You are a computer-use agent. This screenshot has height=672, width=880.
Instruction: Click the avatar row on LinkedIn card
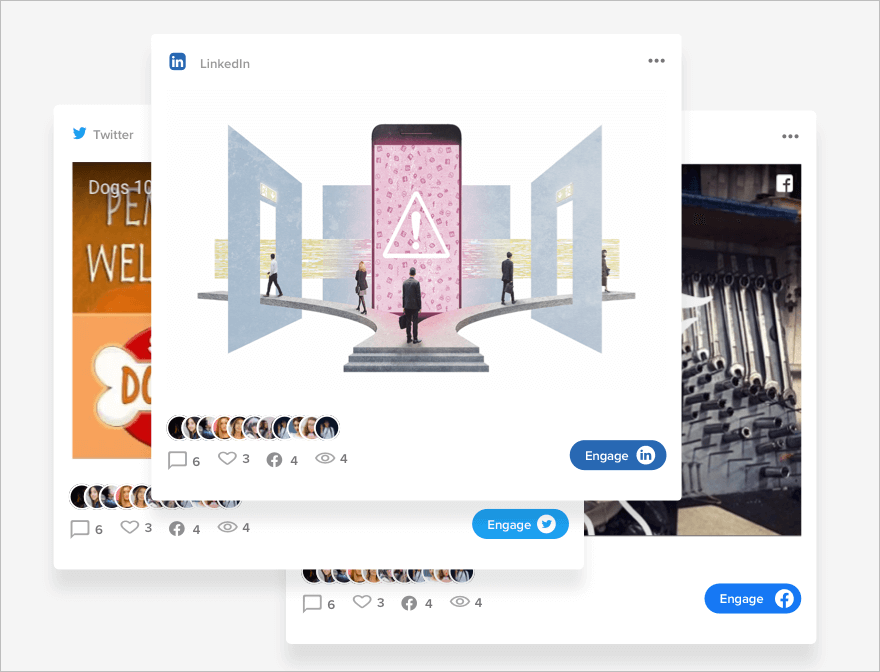coord(254,428)
